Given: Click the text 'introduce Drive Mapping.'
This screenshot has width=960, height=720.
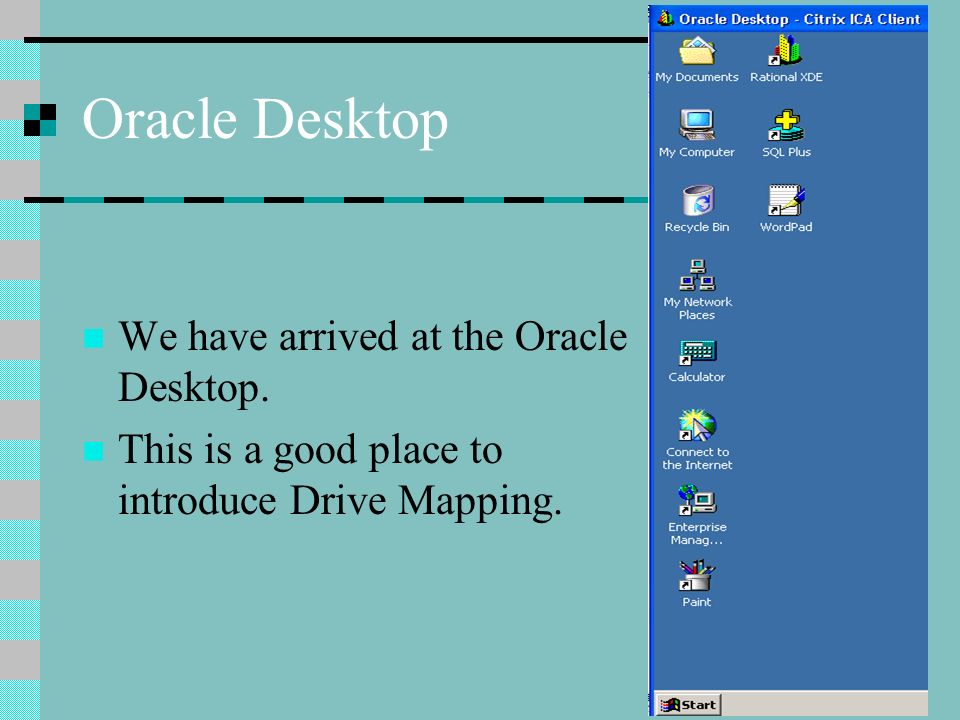Looking at the screenshot, I should 340,501.
